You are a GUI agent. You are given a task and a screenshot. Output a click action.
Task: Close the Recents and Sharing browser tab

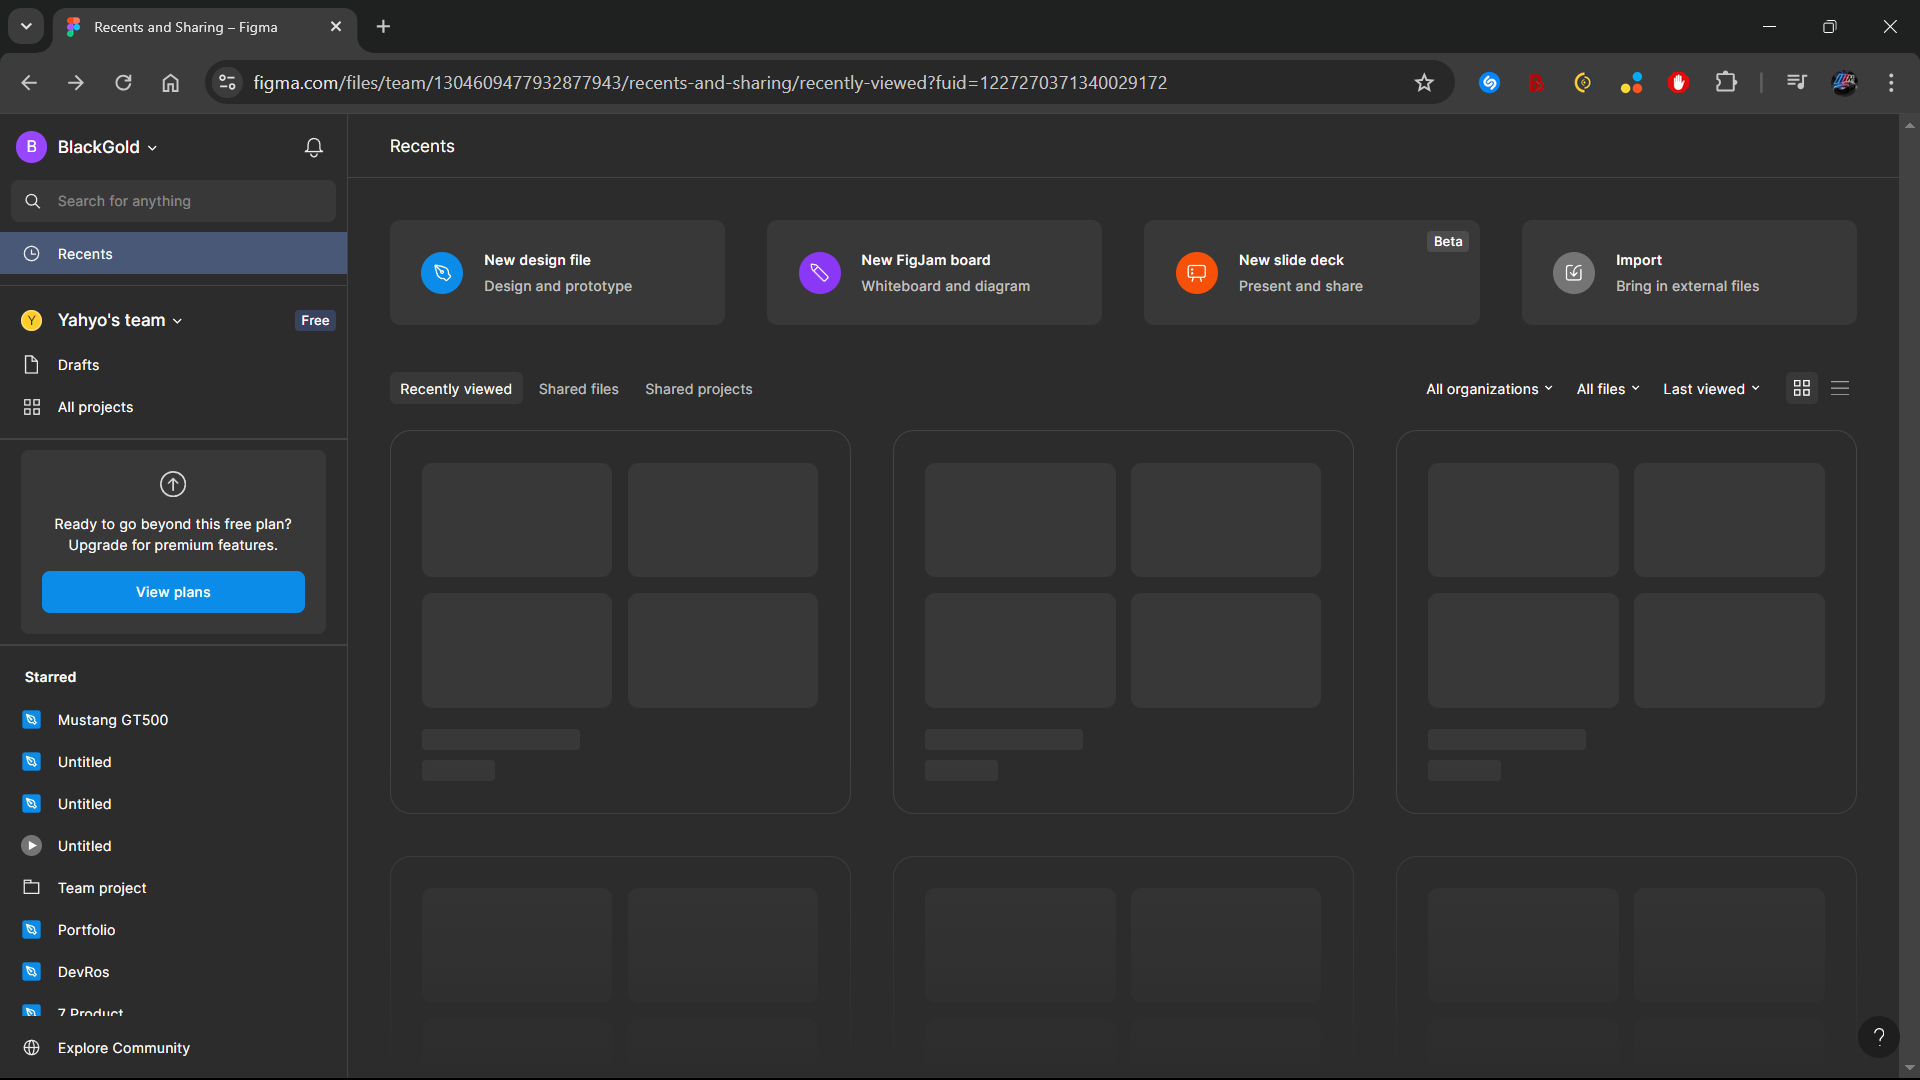click(336, 27)
